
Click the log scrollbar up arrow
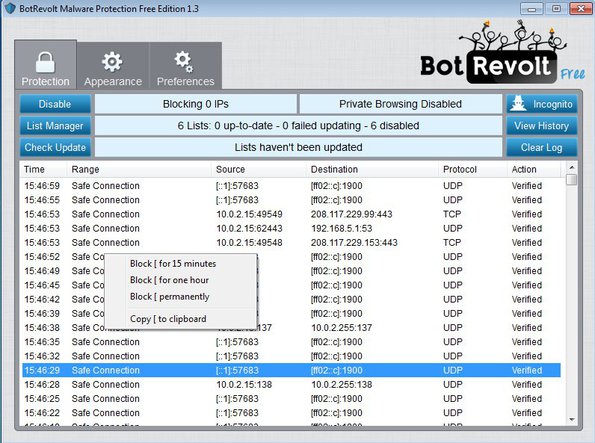tap(571, 167)
